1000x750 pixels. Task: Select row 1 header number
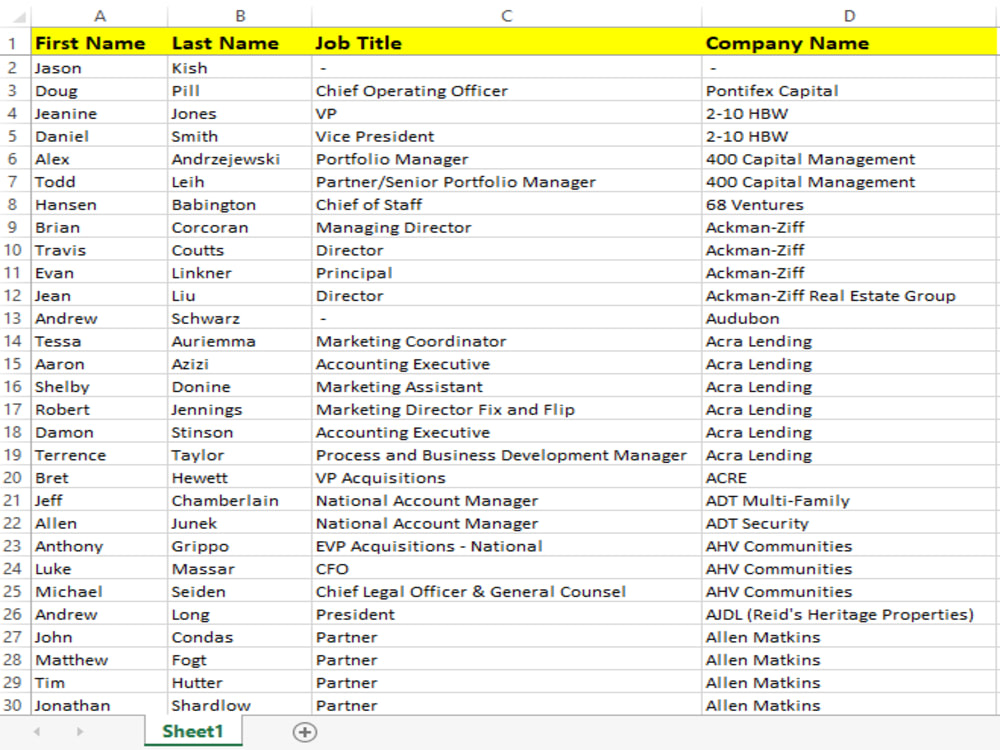tap(13, 43)
